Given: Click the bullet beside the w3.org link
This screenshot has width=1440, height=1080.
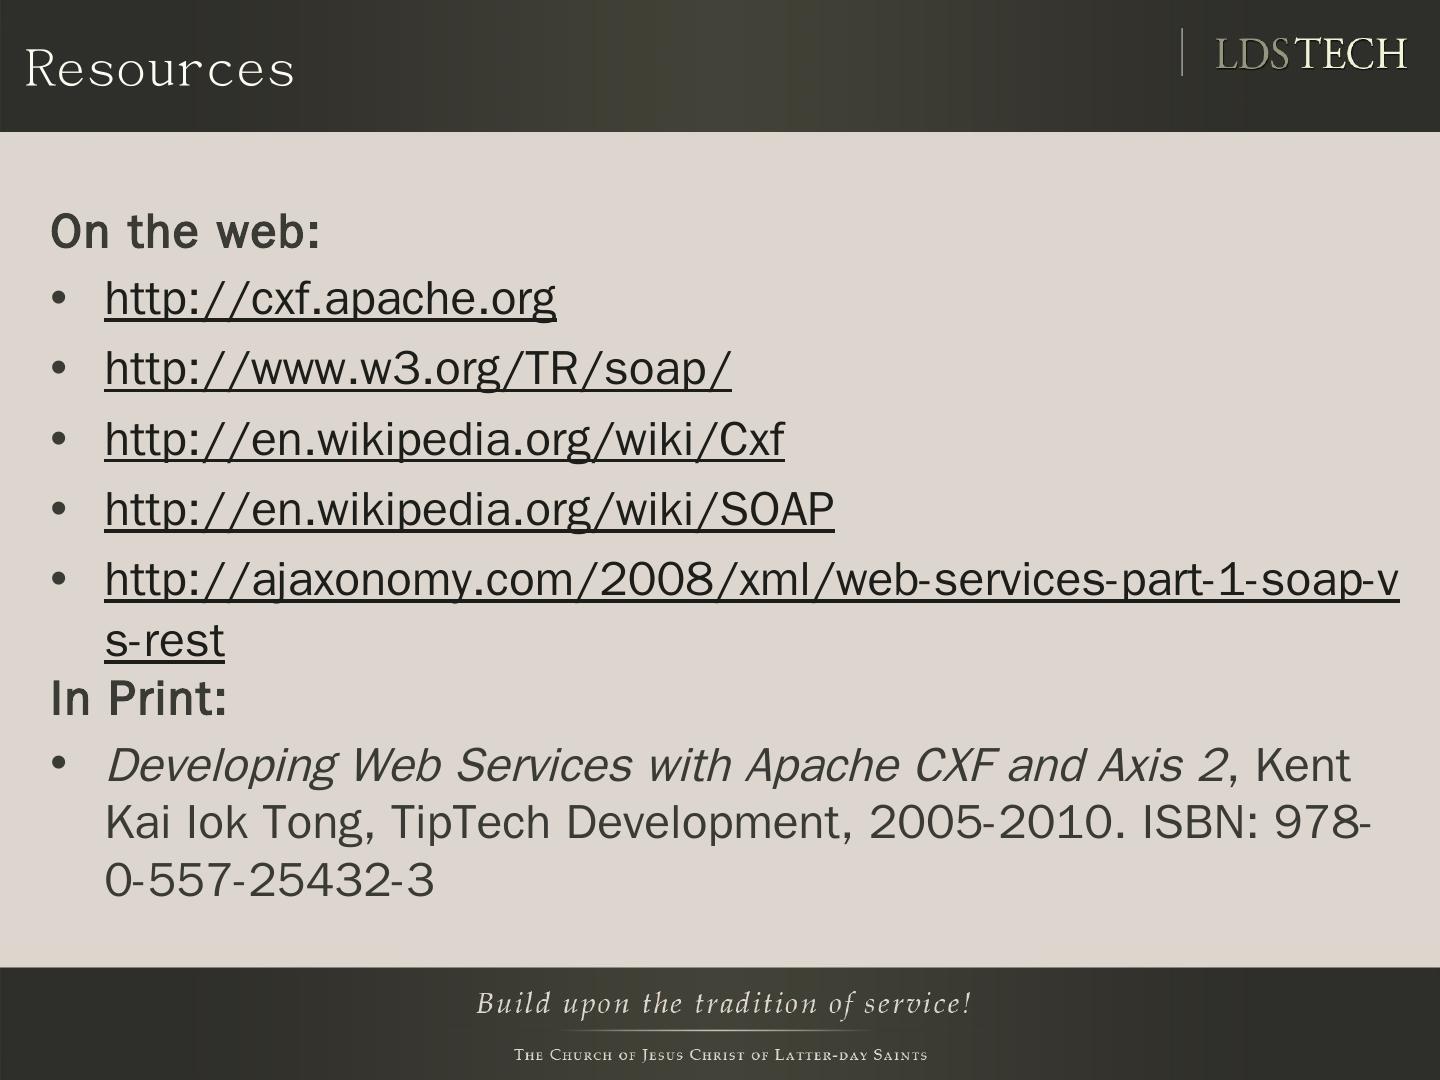Looking at the screenshot, I should [x=59, y=368].
